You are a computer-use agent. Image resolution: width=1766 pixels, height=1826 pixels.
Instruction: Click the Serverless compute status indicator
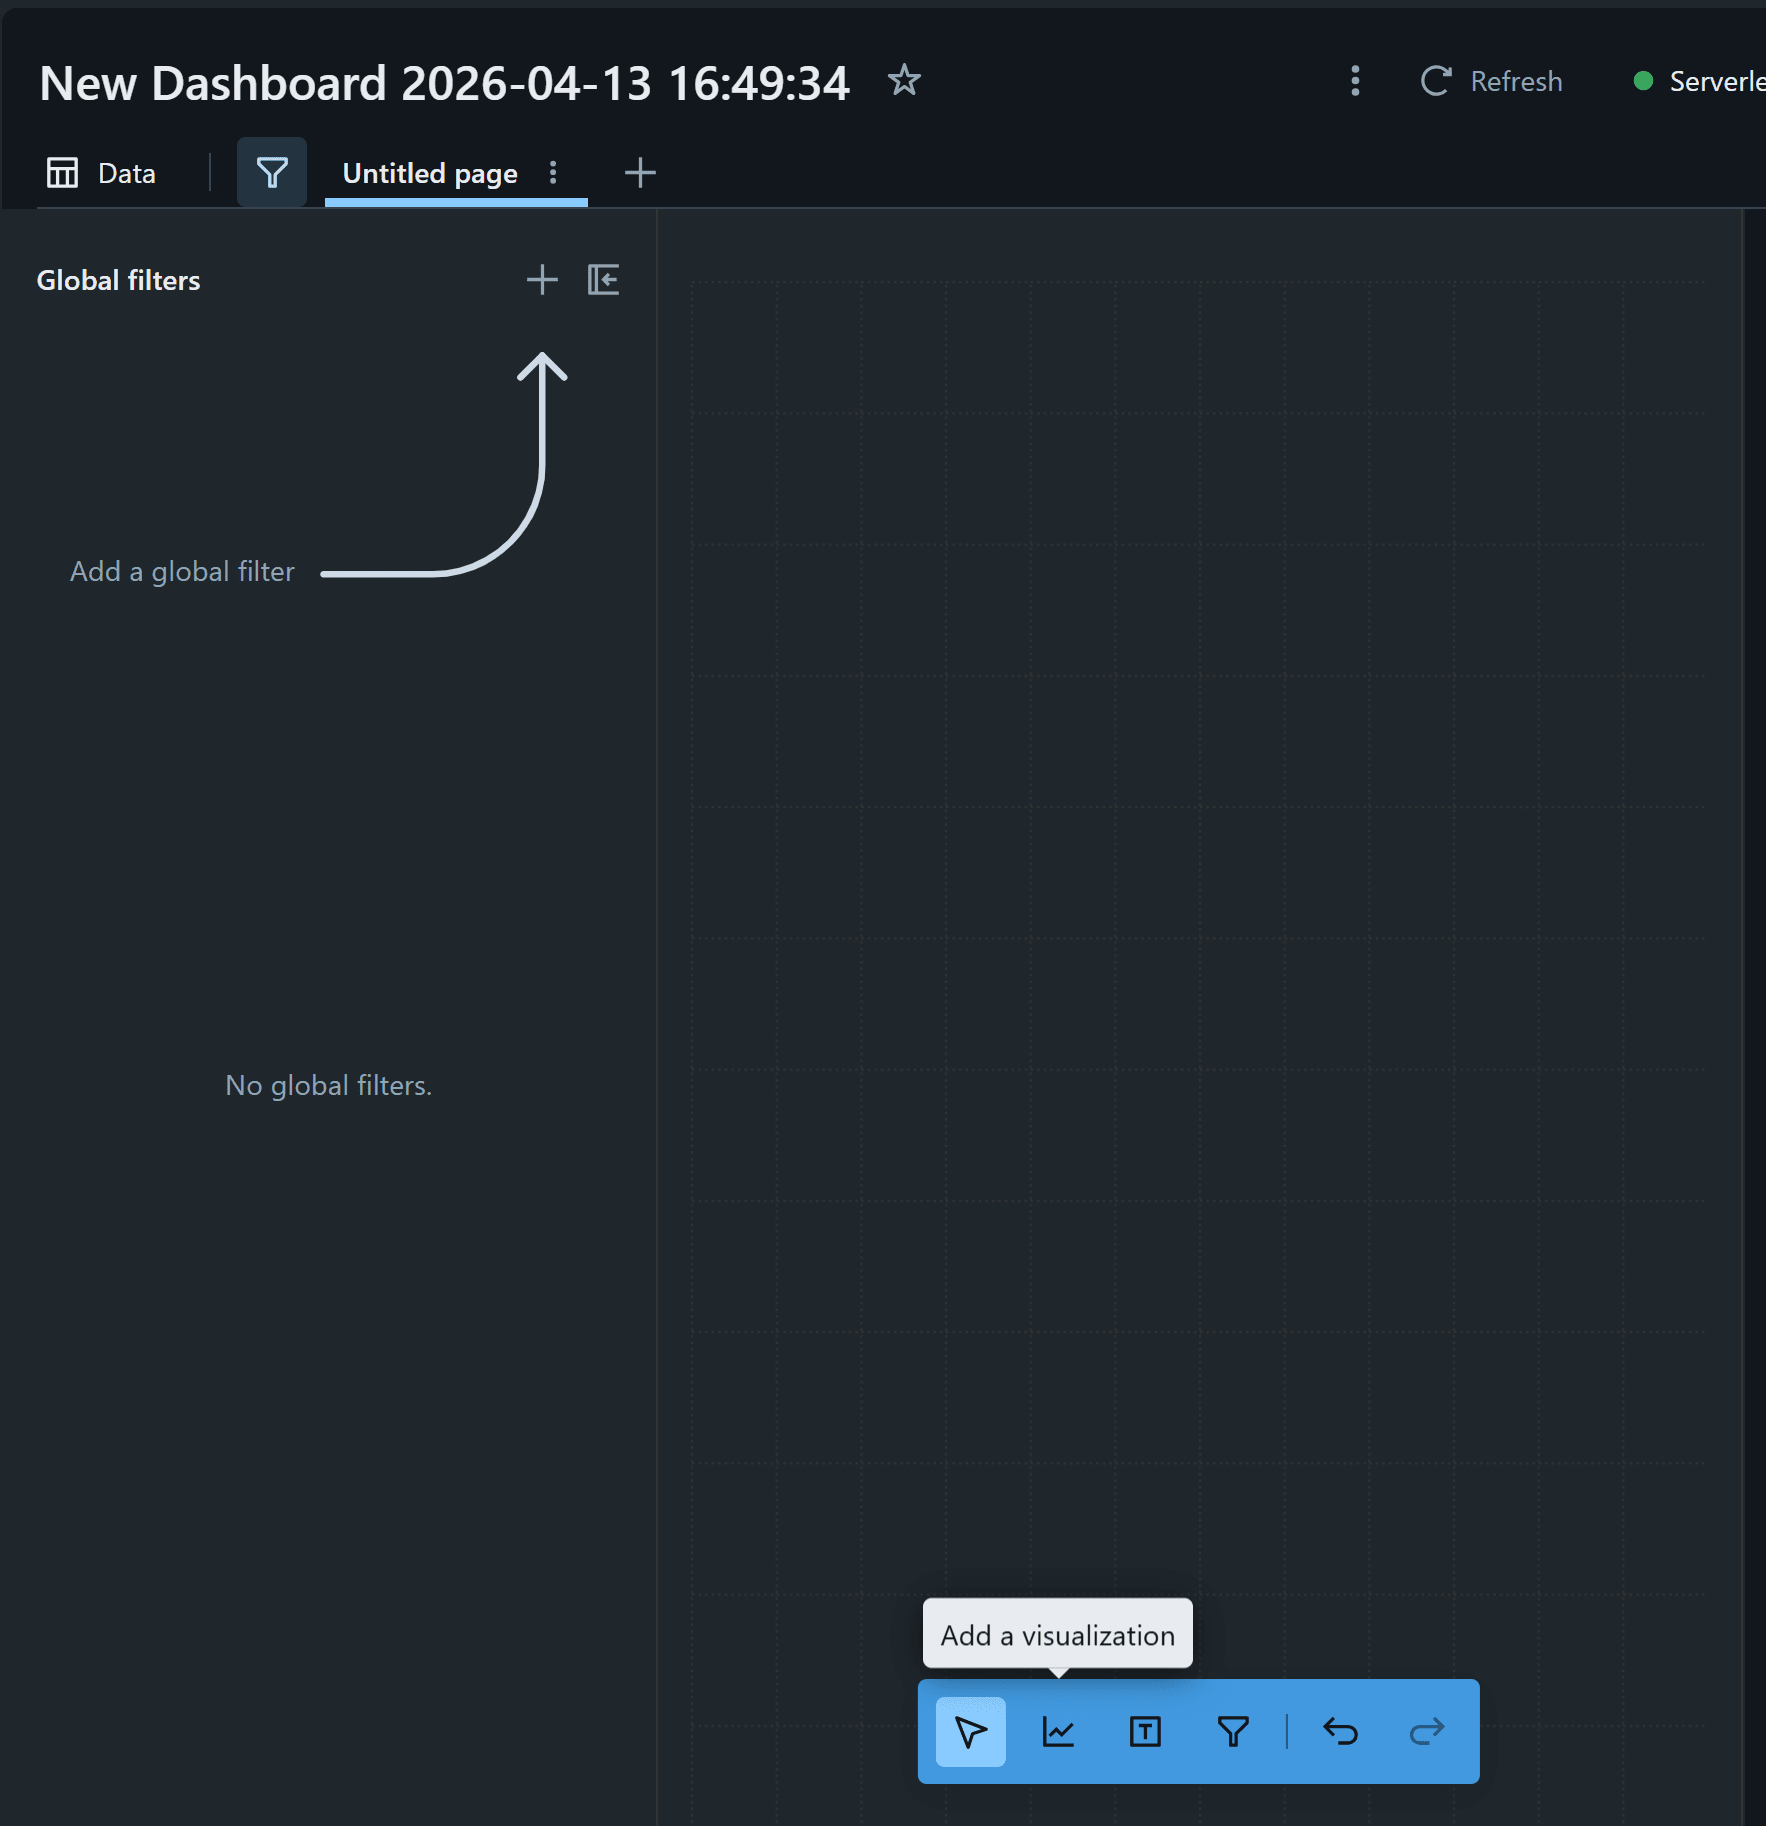[x=1699, y=81]
